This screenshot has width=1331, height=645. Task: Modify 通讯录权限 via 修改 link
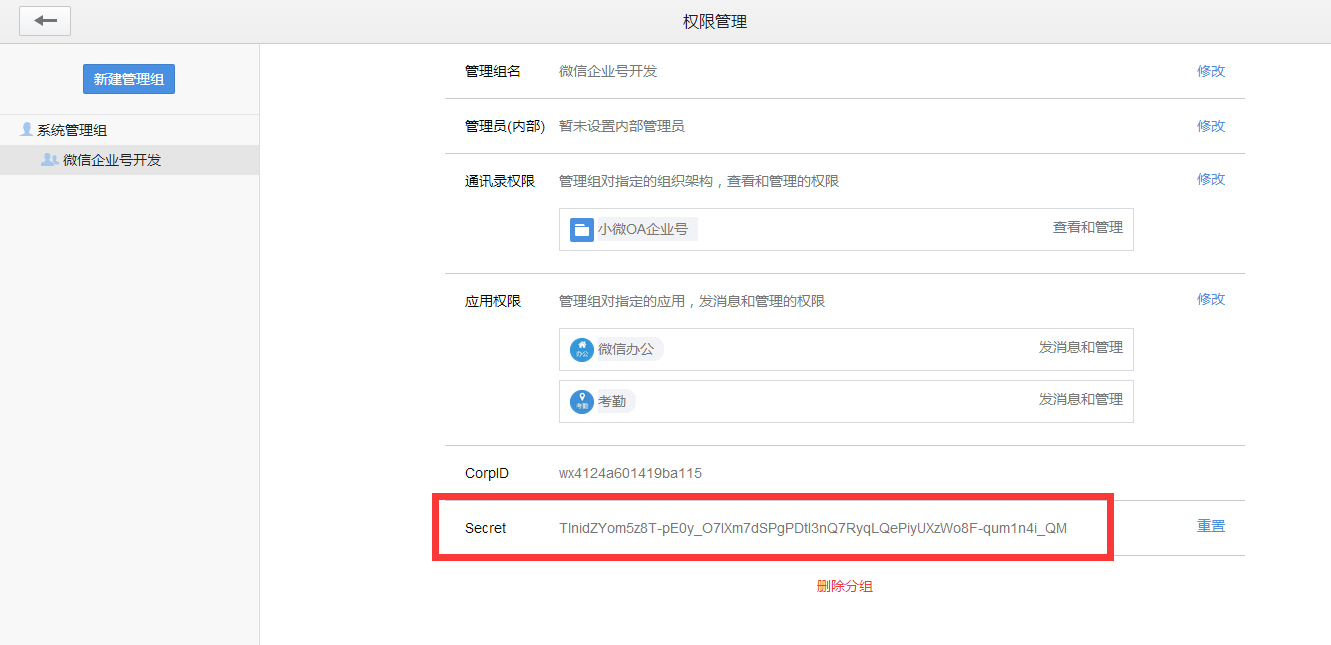coord(1211,179)
